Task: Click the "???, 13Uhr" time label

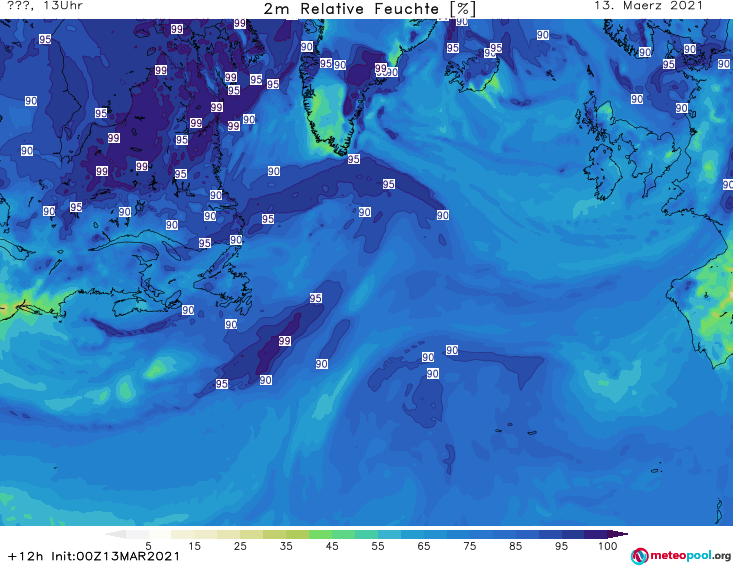Action: 45,6
